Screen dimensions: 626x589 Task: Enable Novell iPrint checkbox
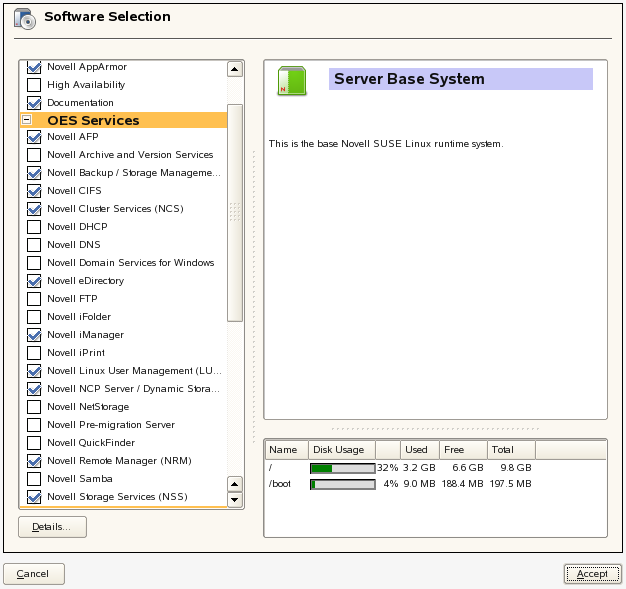point(34,353)
